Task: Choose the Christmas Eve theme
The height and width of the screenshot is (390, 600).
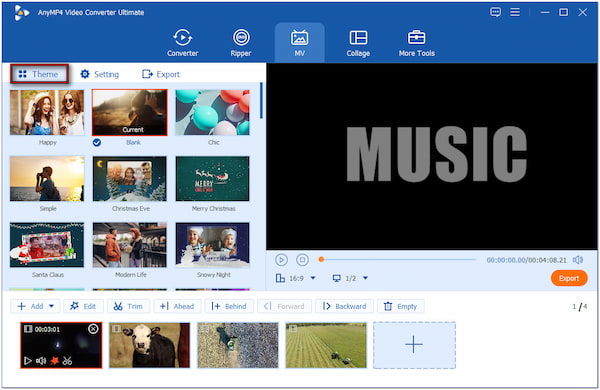Action: coord(130,178)
